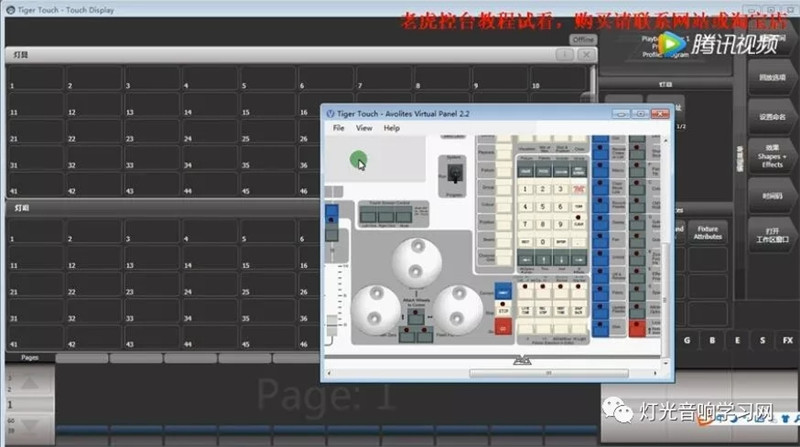Click the Stop playback button
This screenshot has width=800, height=447.
click(503, 308)
